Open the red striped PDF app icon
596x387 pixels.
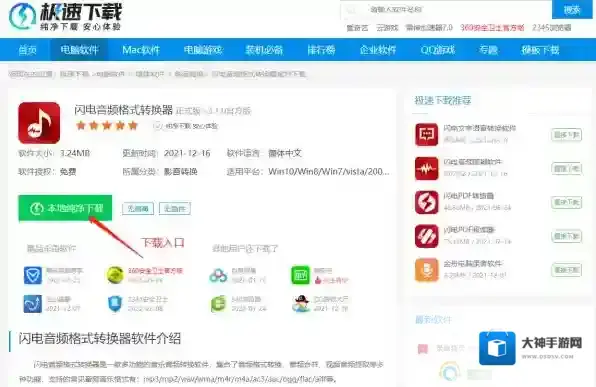[426, 236]
